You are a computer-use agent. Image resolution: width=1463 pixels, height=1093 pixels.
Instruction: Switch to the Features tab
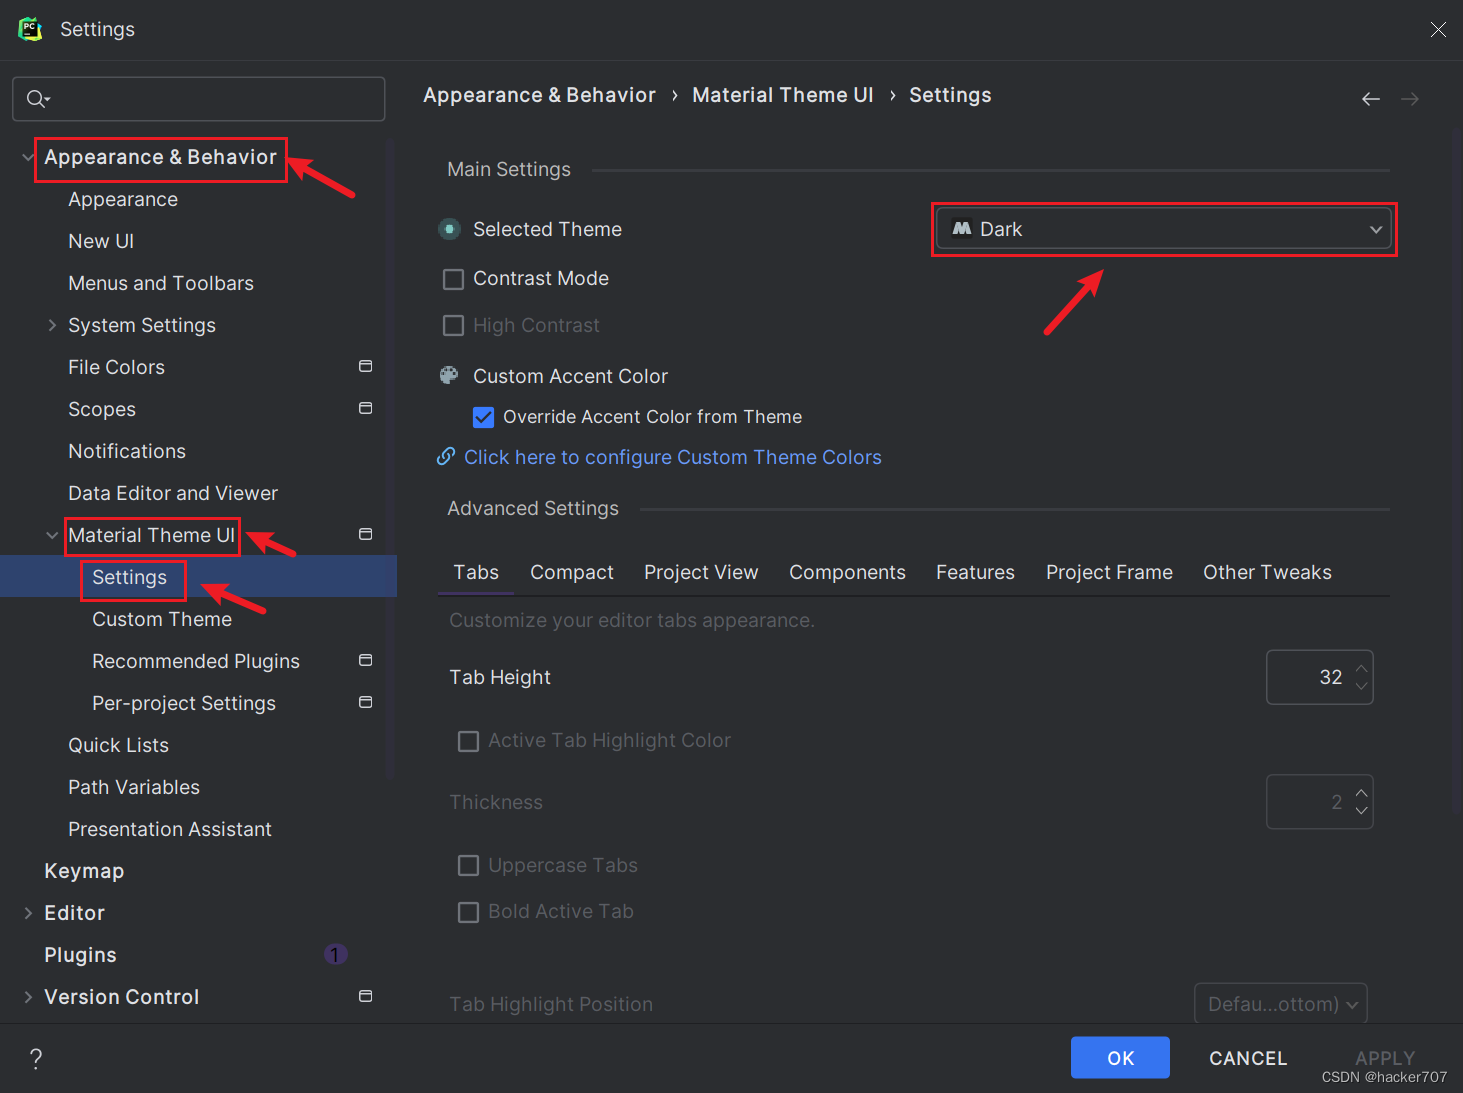(x=975, y=573)
